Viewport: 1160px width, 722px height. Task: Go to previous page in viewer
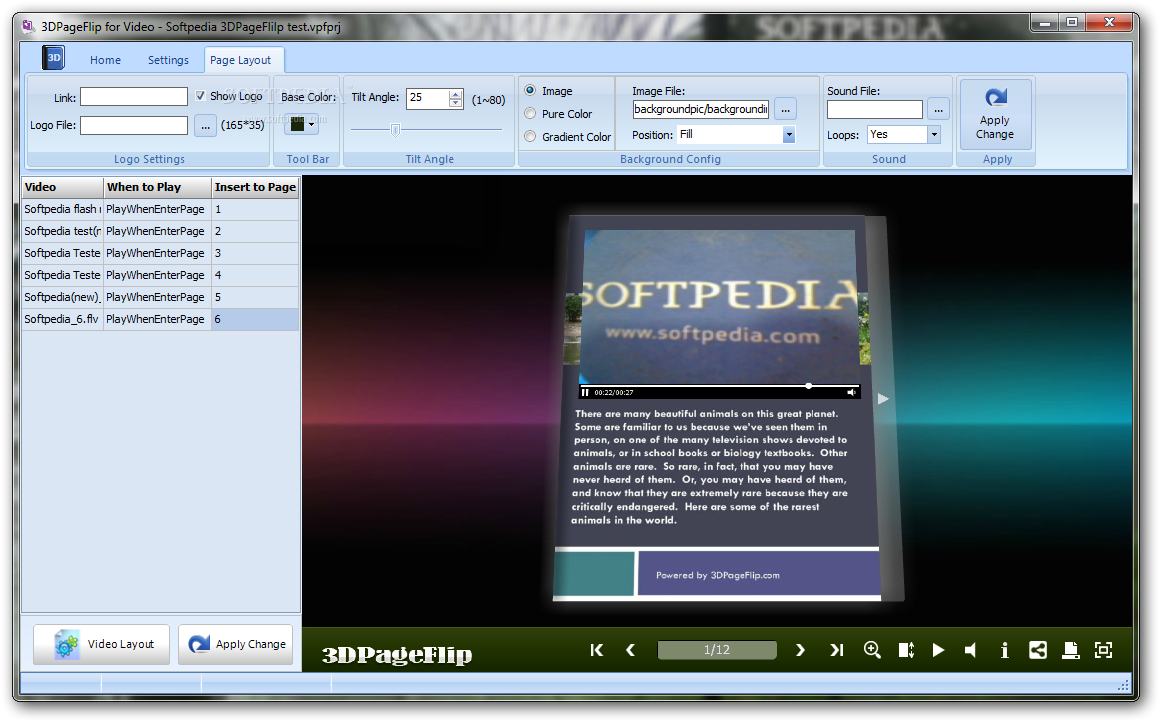(630, 650)
